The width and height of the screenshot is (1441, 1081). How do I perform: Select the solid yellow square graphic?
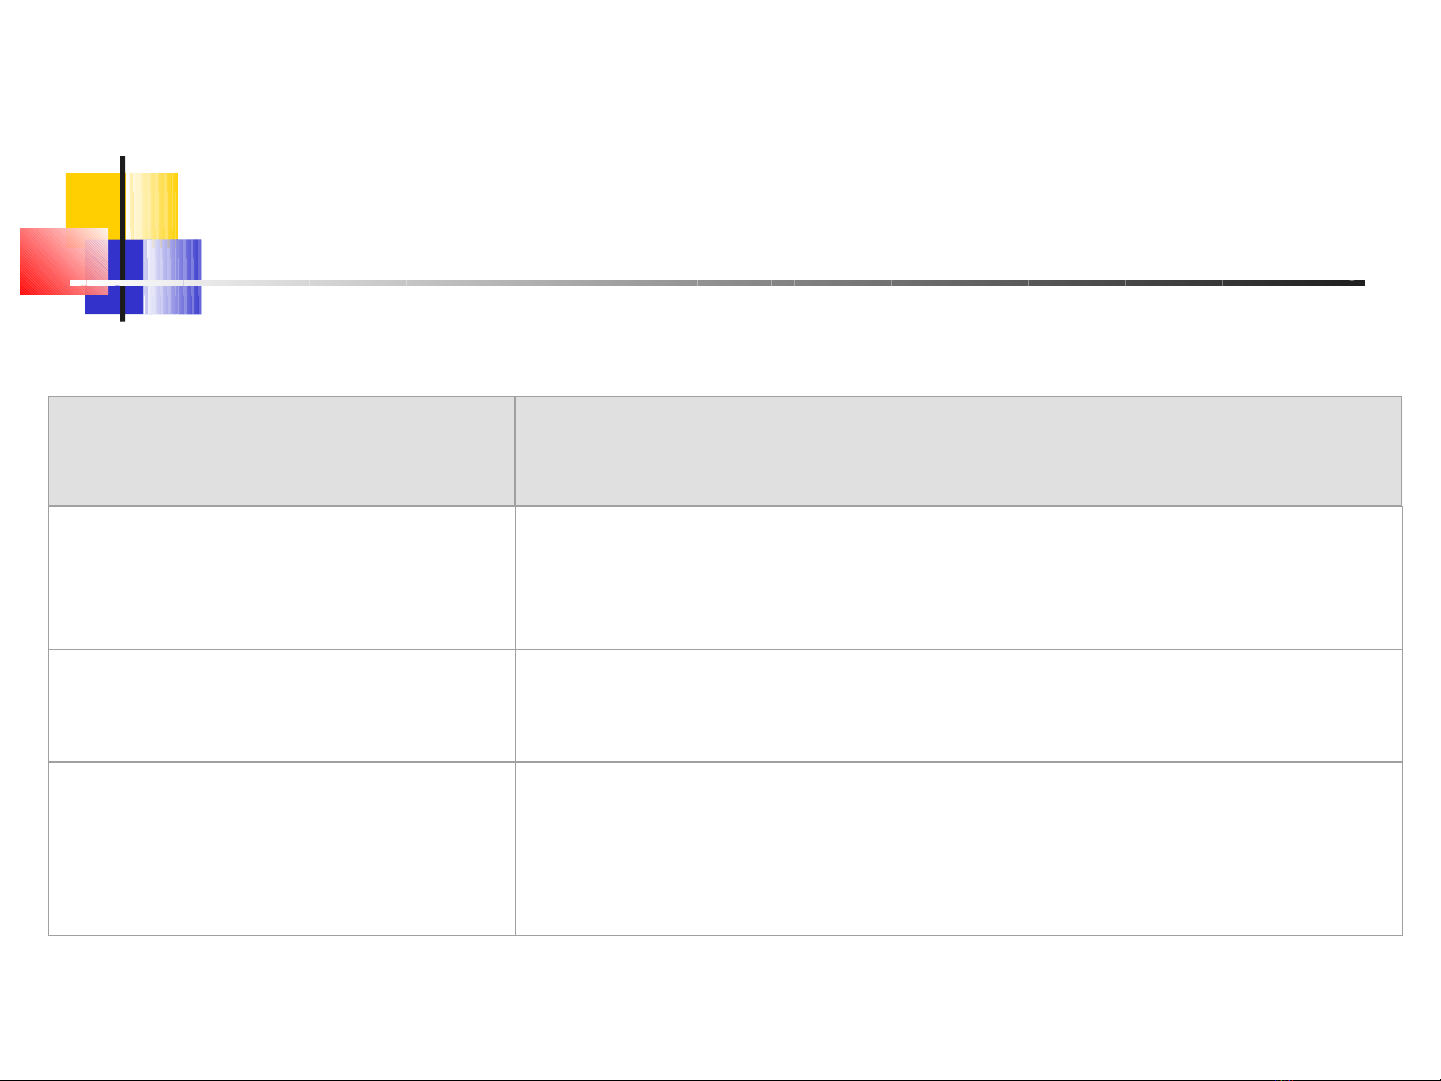tap(93, 200)
